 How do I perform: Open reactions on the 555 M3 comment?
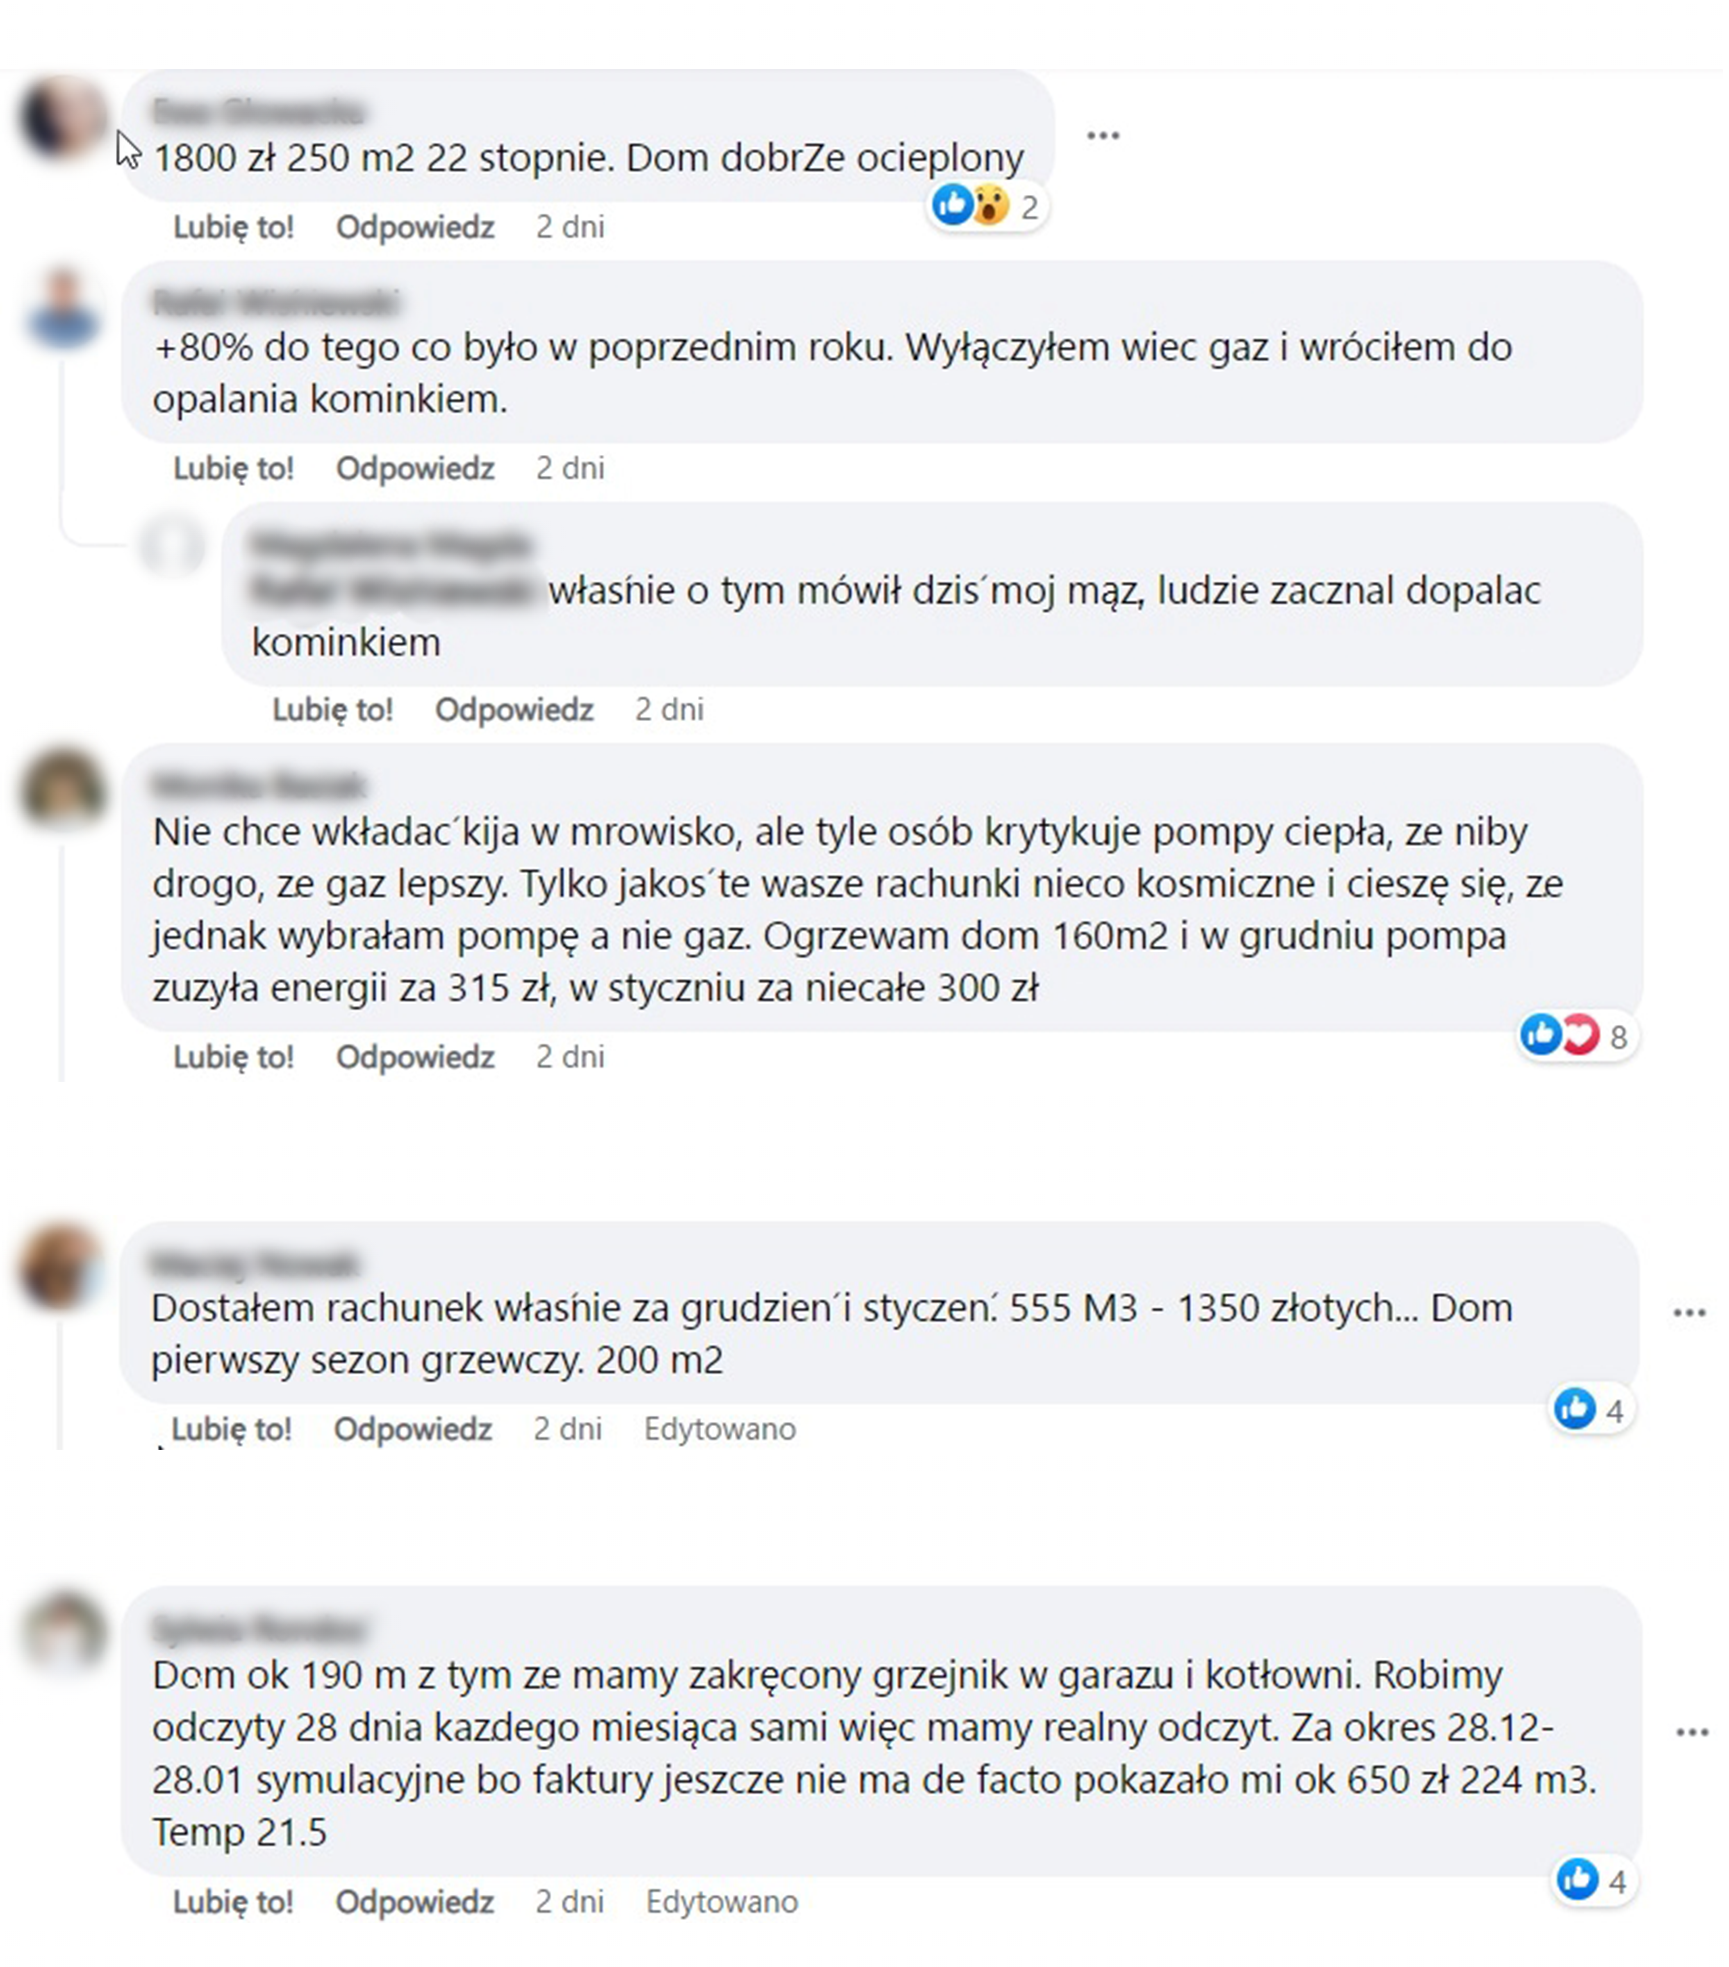pos(1590,1409)
